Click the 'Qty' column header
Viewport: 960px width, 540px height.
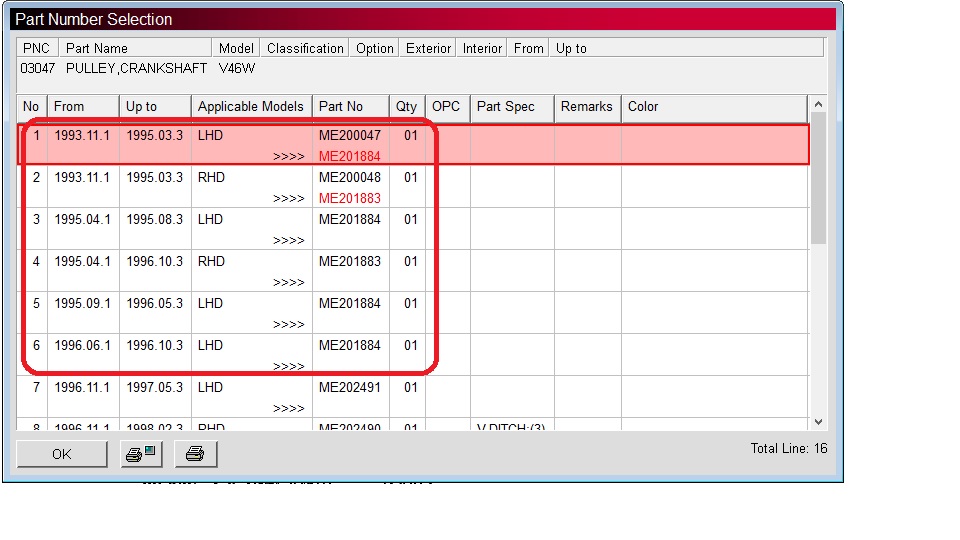click(x=406, y=107)
